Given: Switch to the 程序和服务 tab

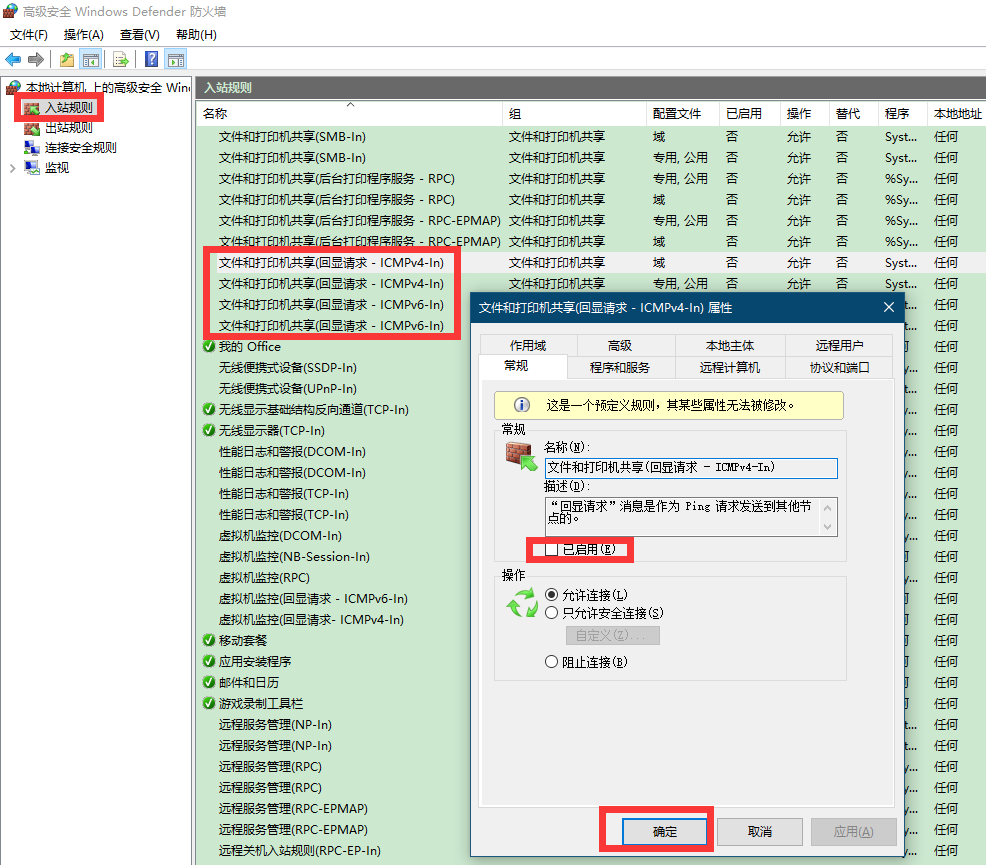Looking at the screenshot, I should (x=620, y=367).
